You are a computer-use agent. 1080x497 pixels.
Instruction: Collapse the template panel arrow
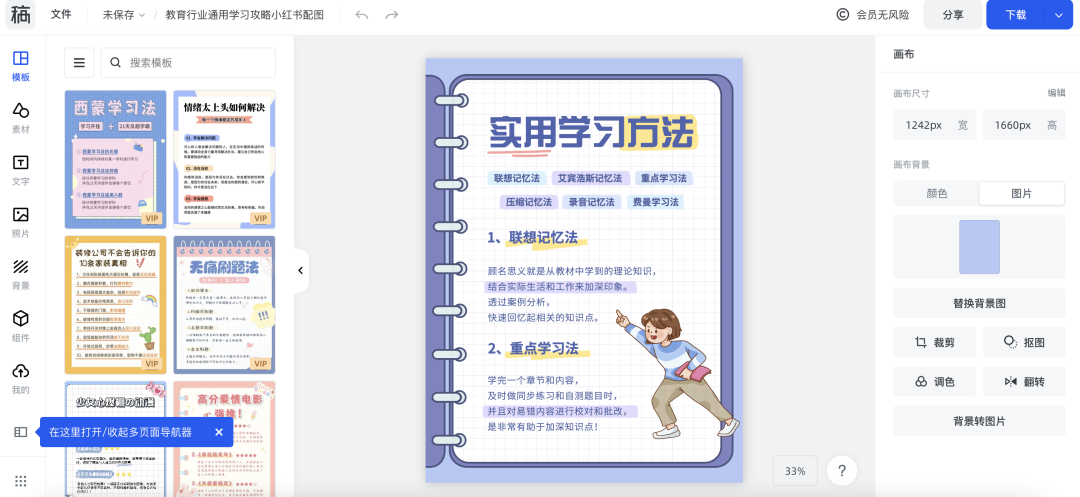tap(300, 271)
